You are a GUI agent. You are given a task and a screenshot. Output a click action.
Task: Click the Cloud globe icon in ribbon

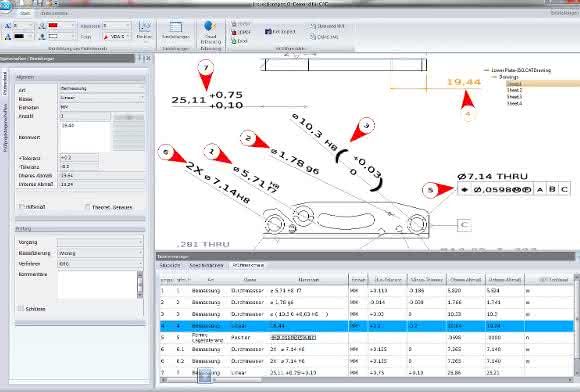click(210, 26)
